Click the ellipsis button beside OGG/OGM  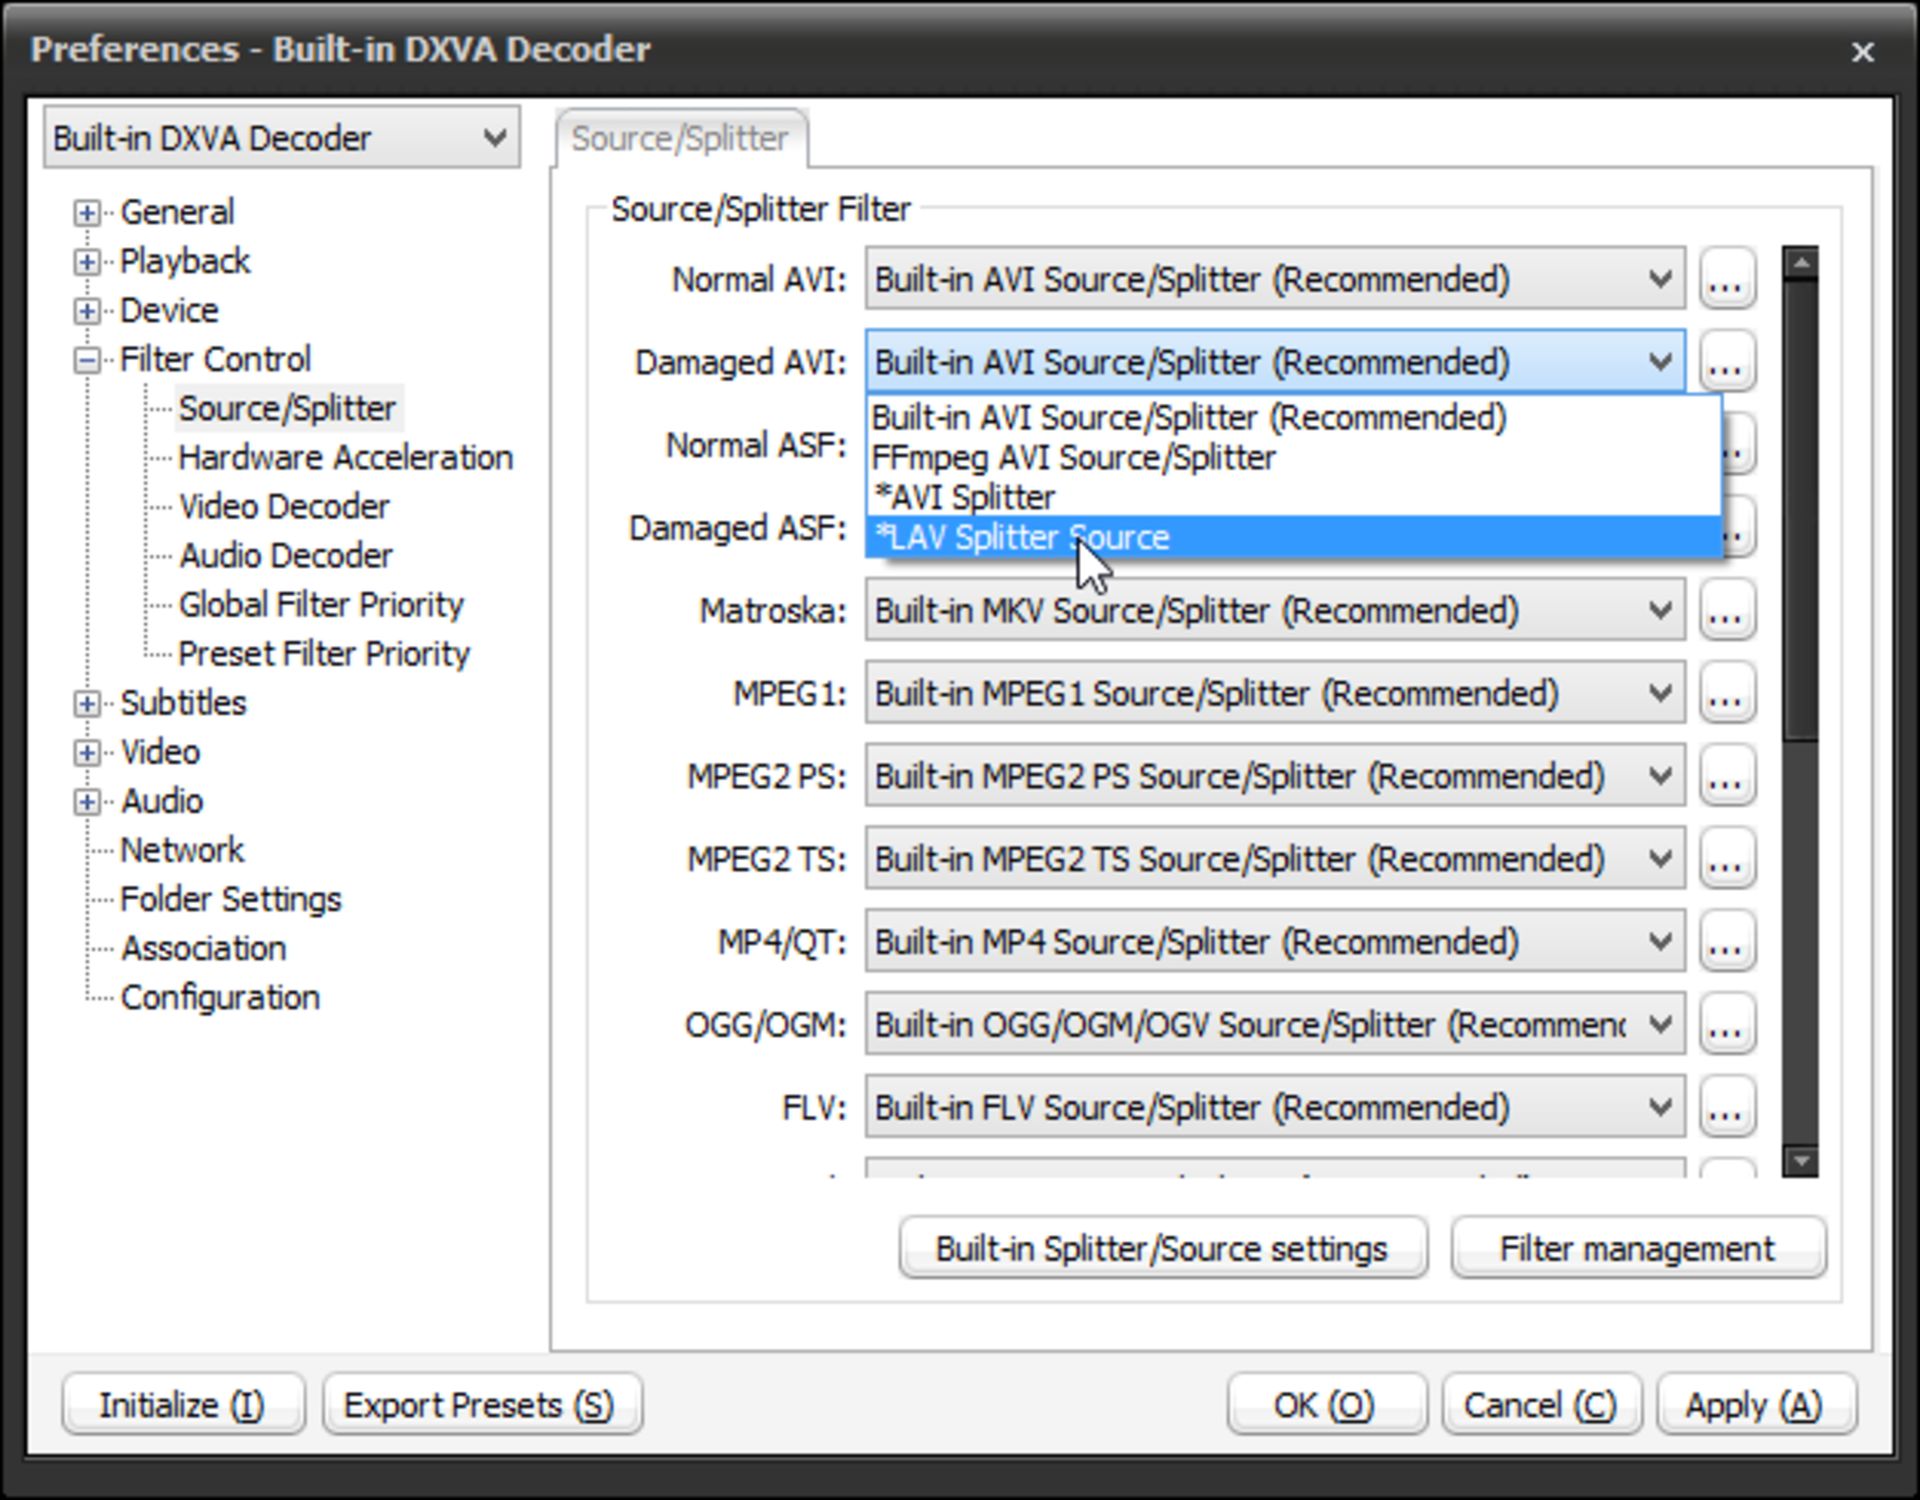[x=1726, y=1025]
